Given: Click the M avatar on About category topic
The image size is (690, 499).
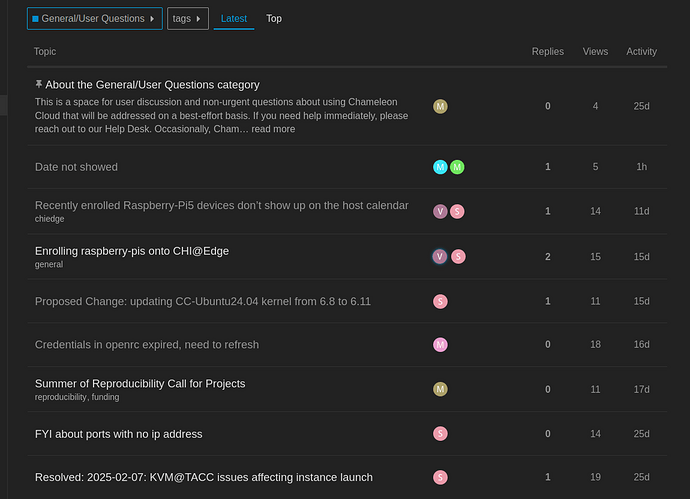Looking at the screenshot, I should 440,106.
